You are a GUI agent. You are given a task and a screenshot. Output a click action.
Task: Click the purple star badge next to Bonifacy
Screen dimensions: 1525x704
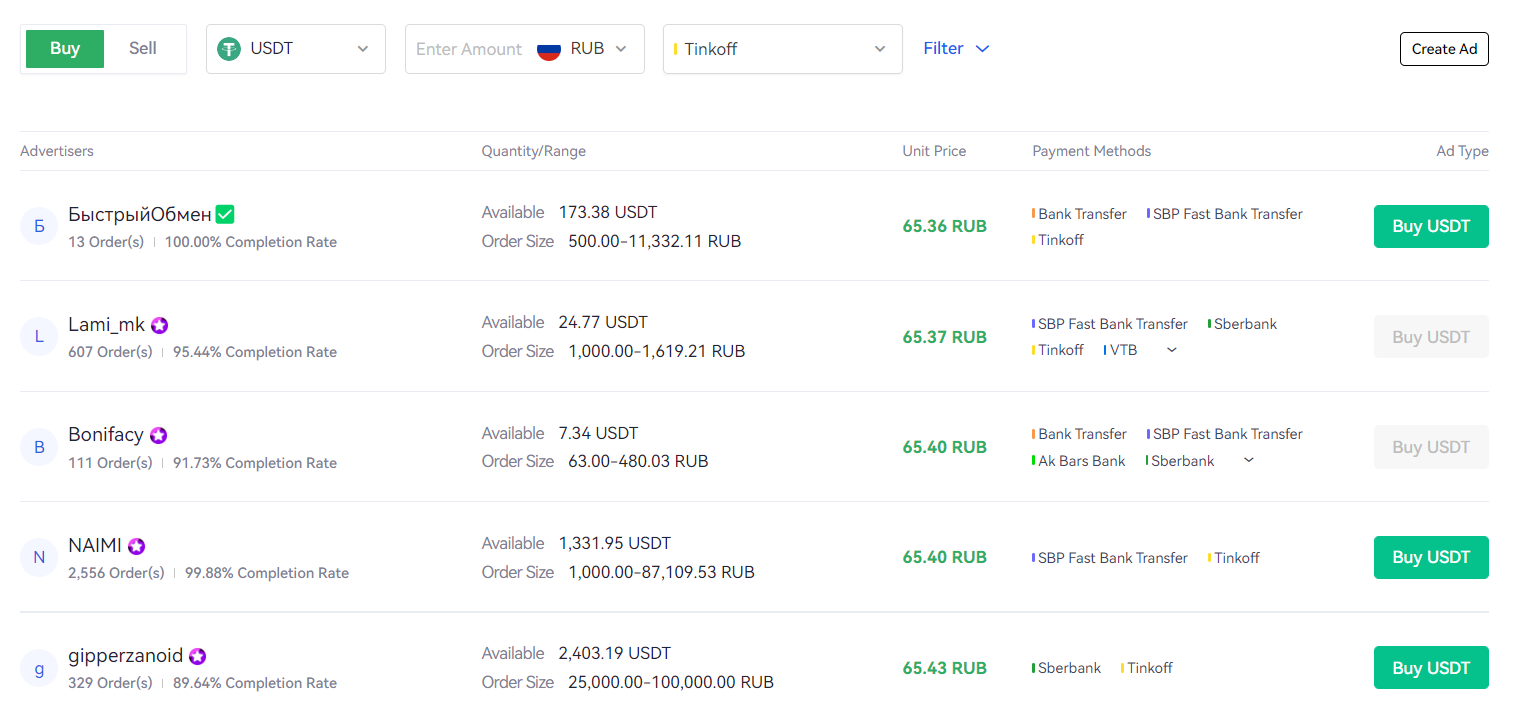click(158, 435)
